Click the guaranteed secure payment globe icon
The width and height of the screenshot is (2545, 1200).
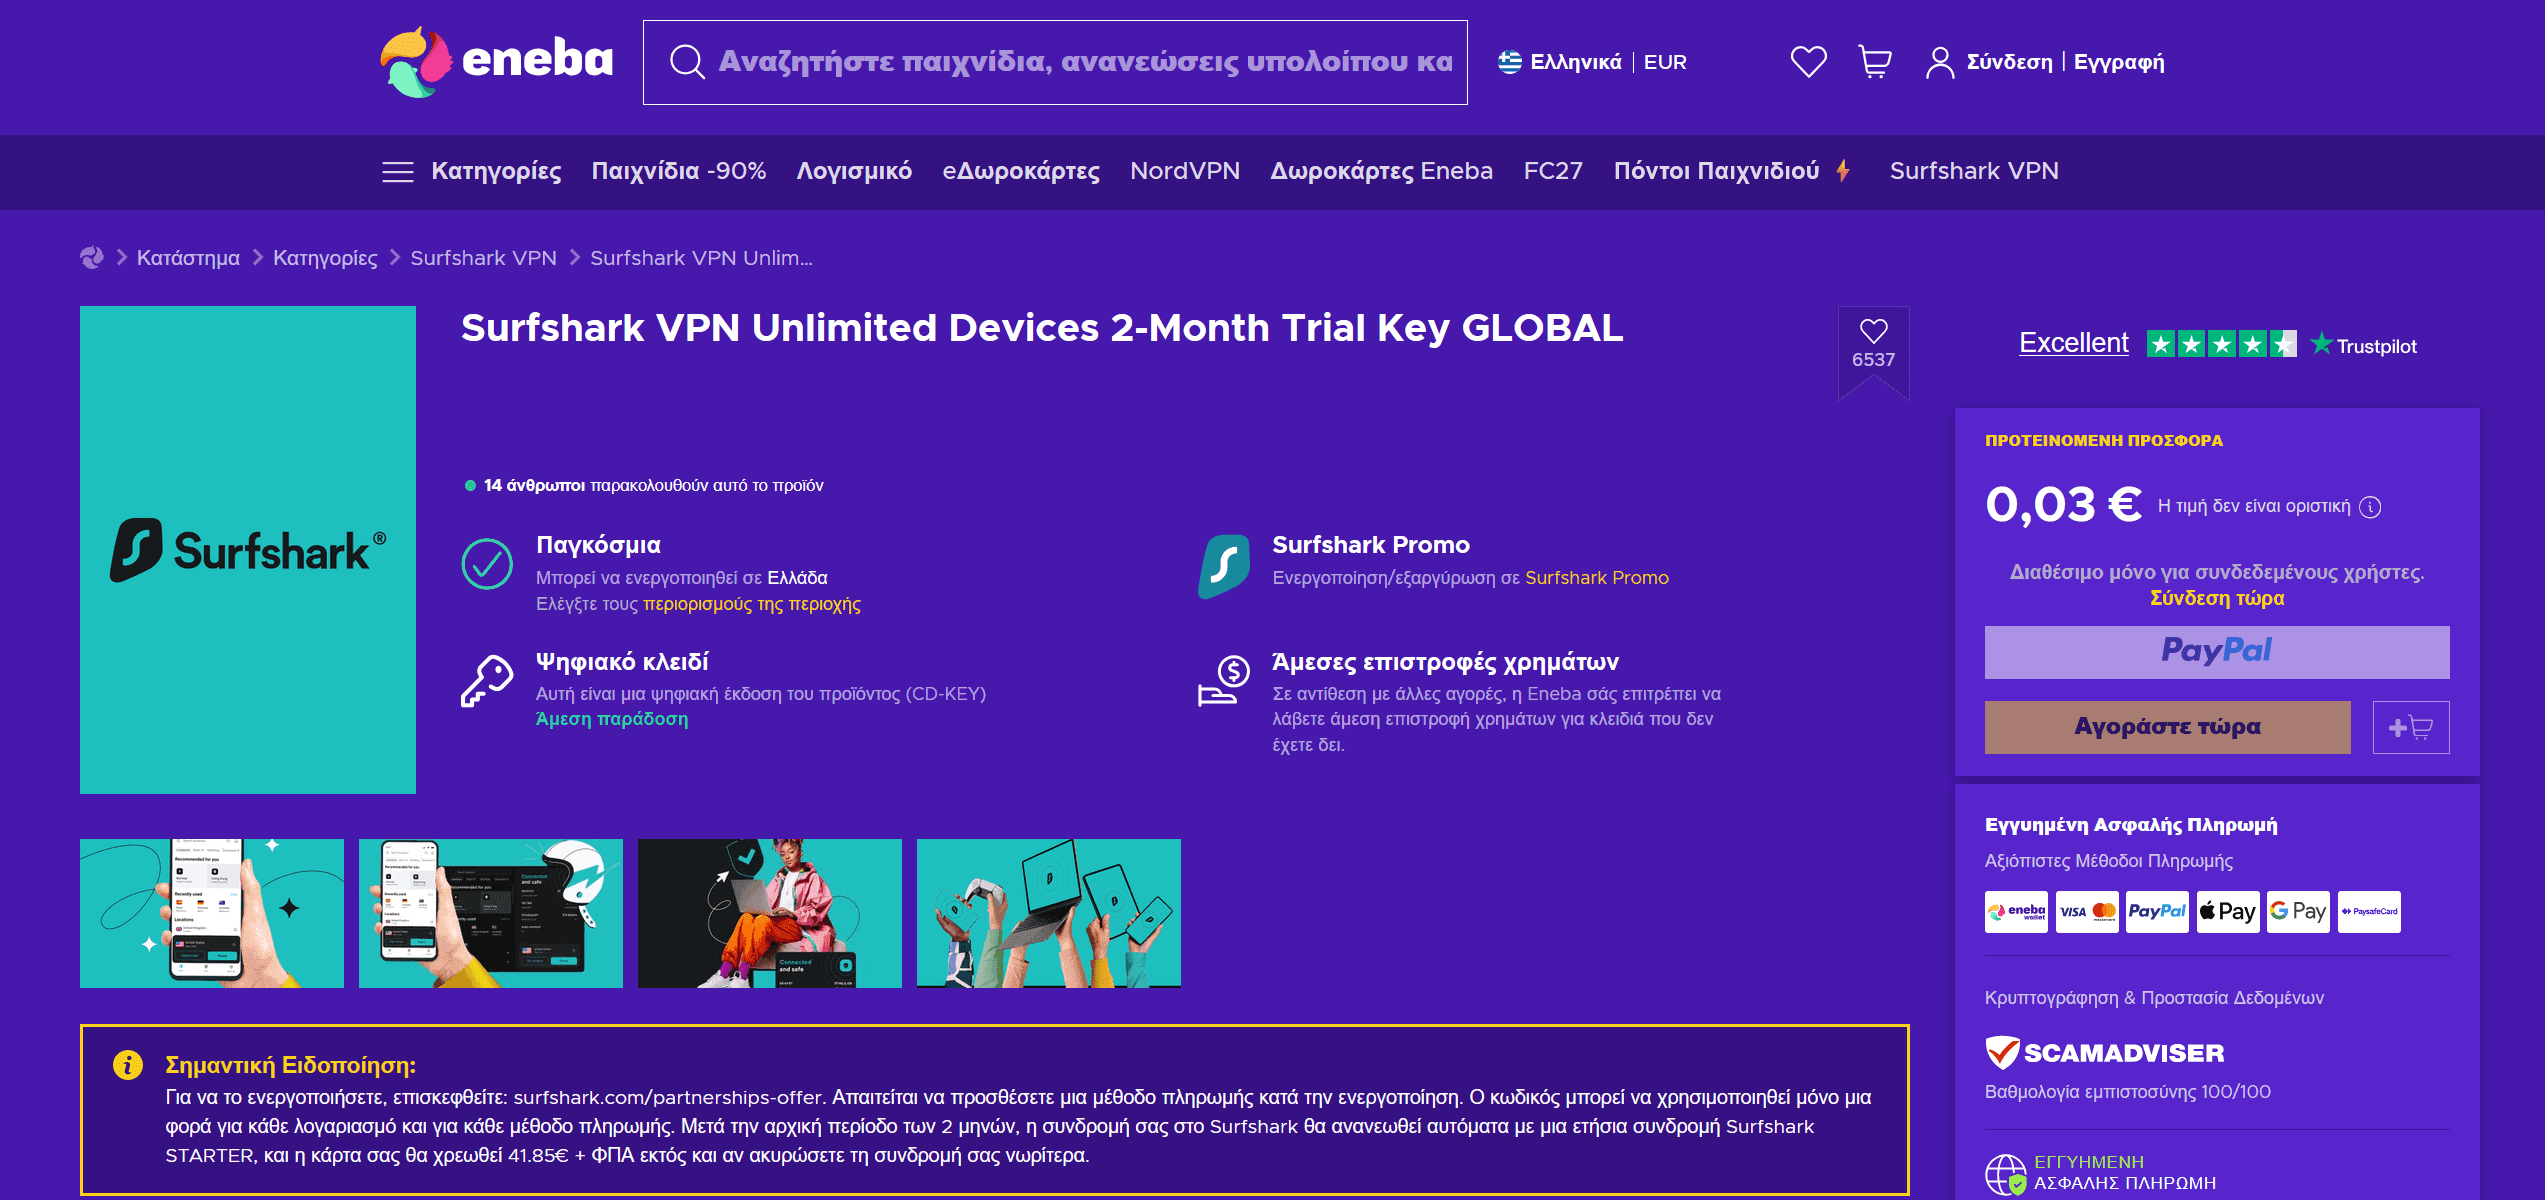2006,1174
